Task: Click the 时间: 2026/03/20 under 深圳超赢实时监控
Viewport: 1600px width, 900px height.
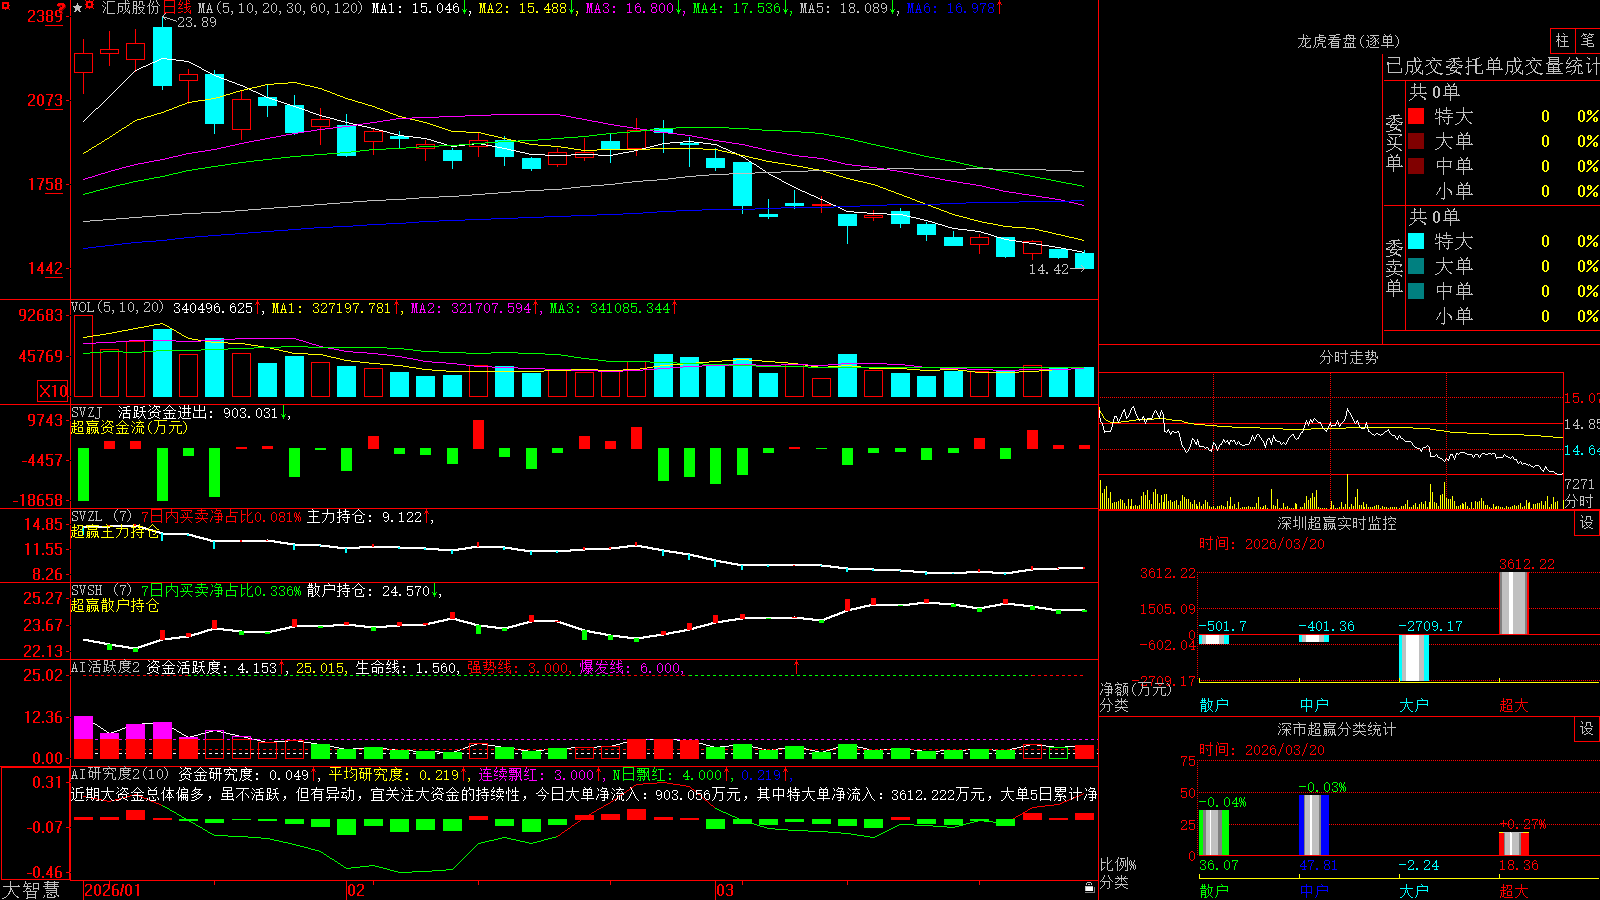Action: [1262, 544]
